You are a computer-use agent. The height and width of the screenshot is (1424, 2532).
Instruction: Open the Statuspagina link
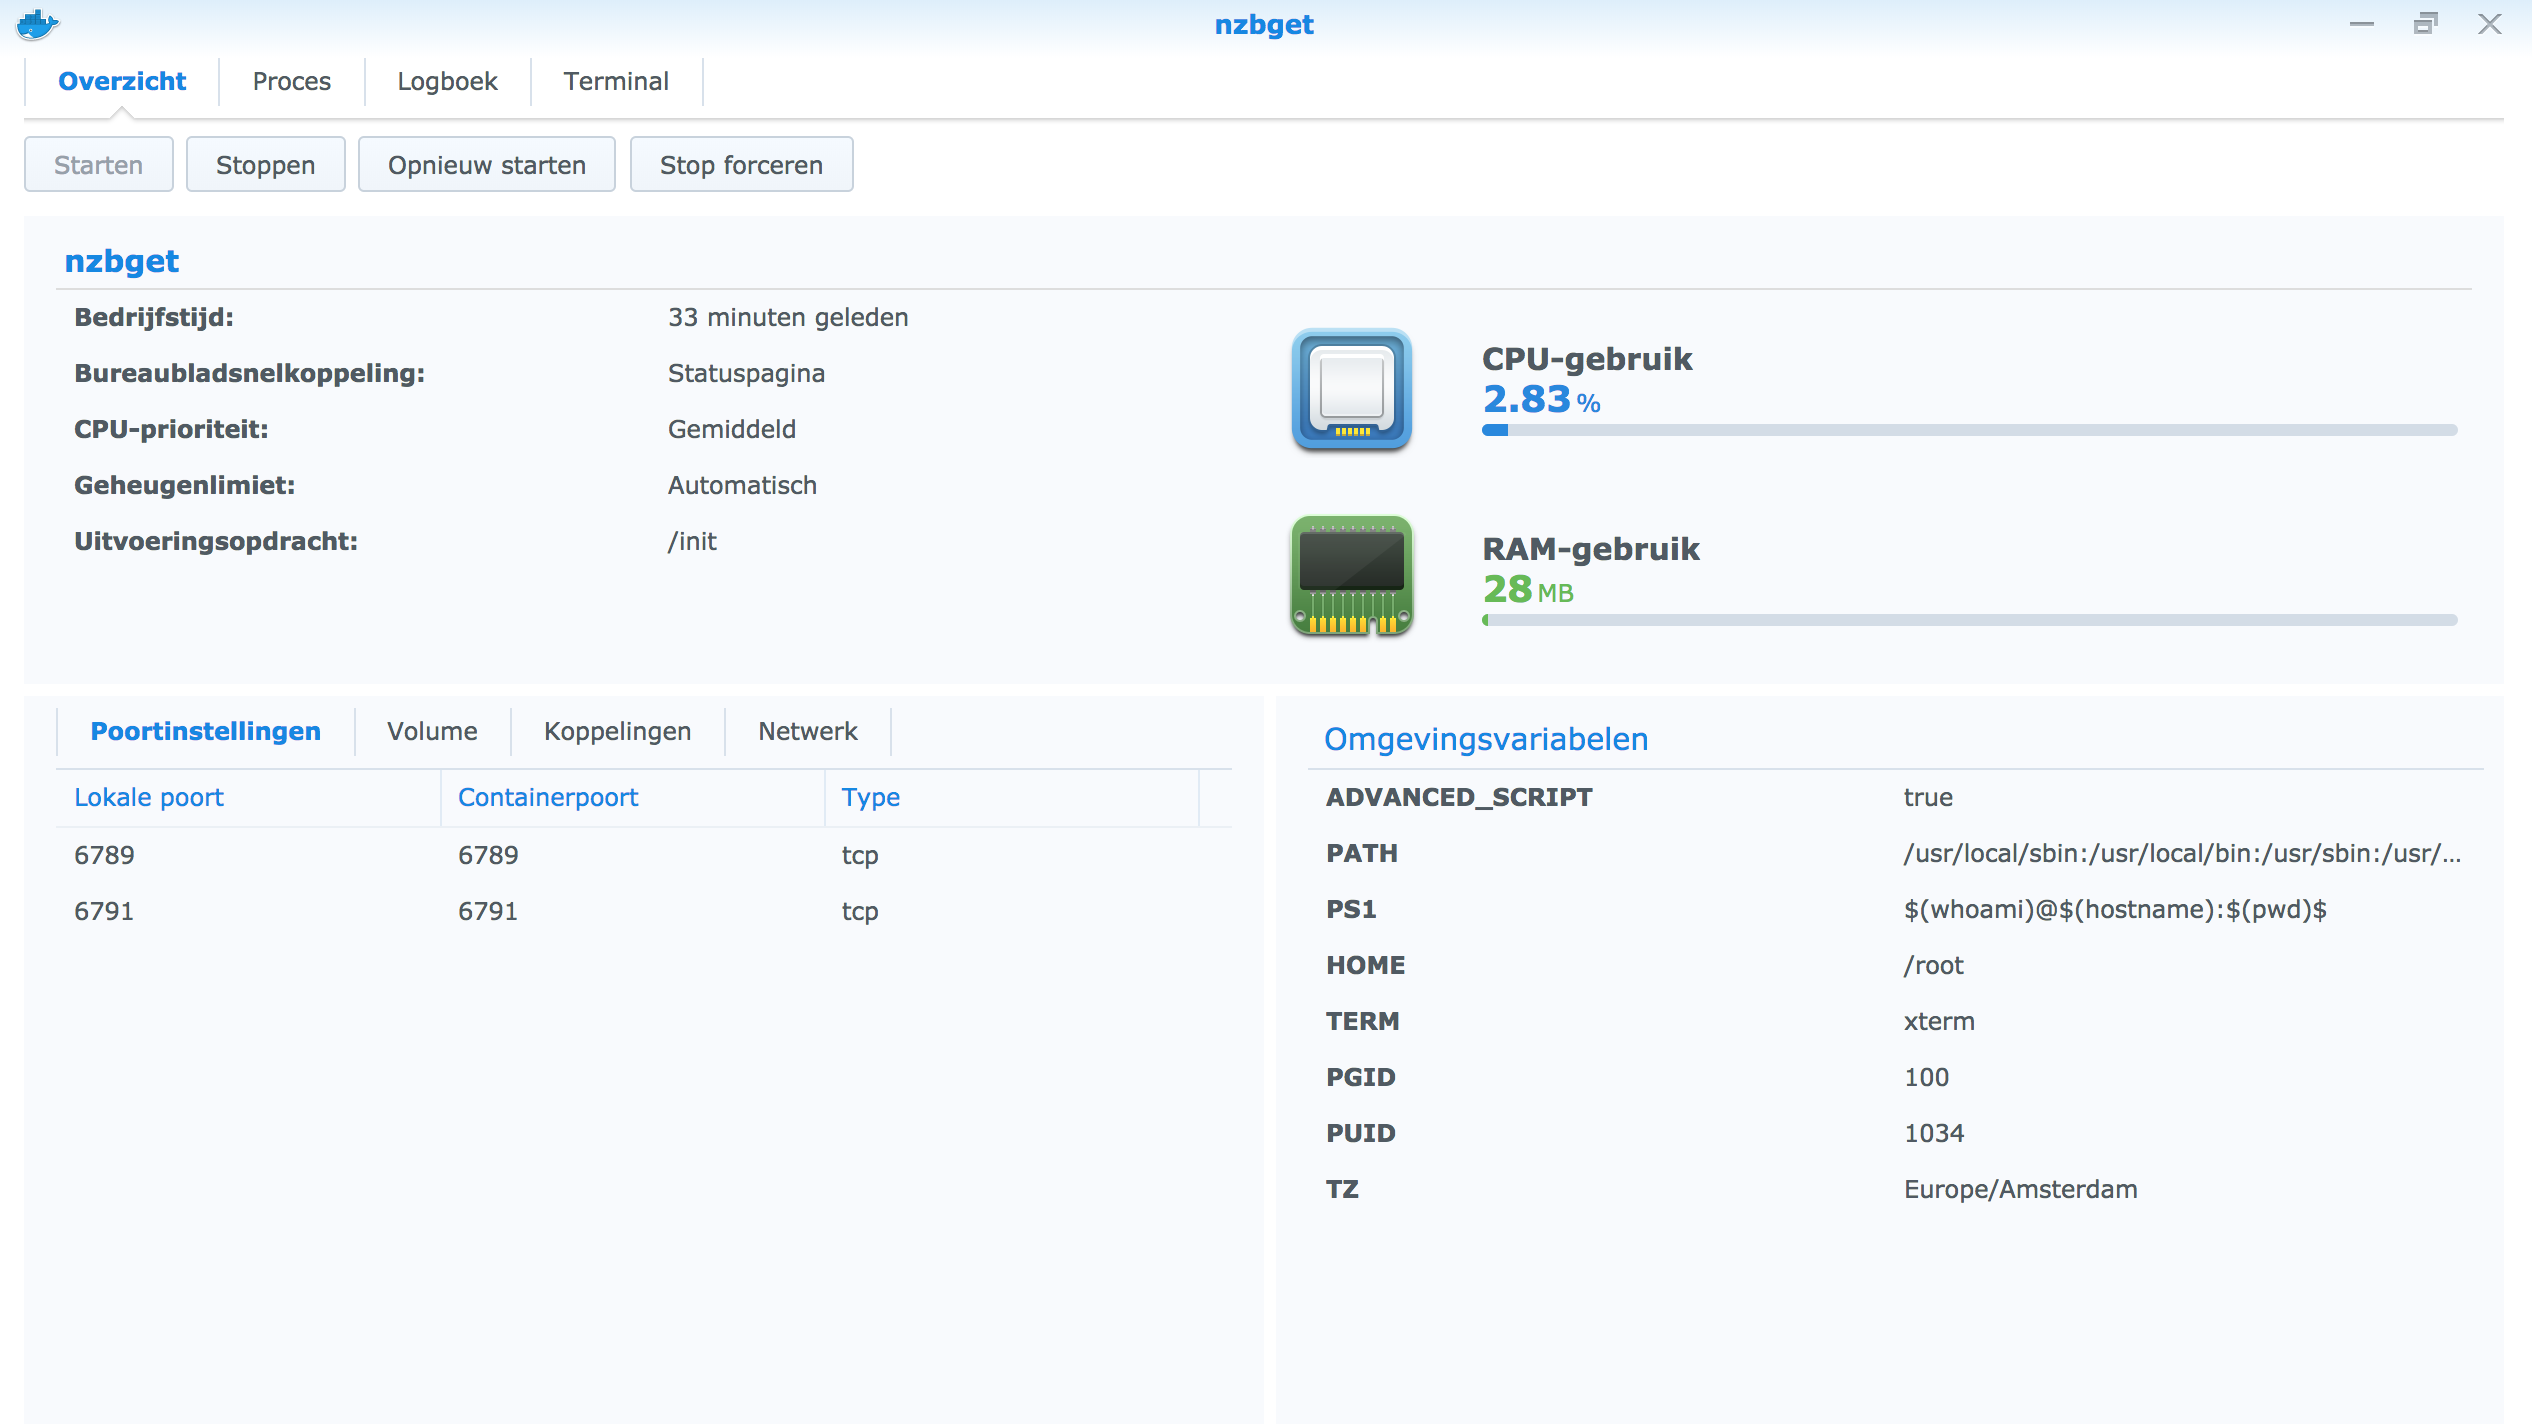(x=745, y=372)
